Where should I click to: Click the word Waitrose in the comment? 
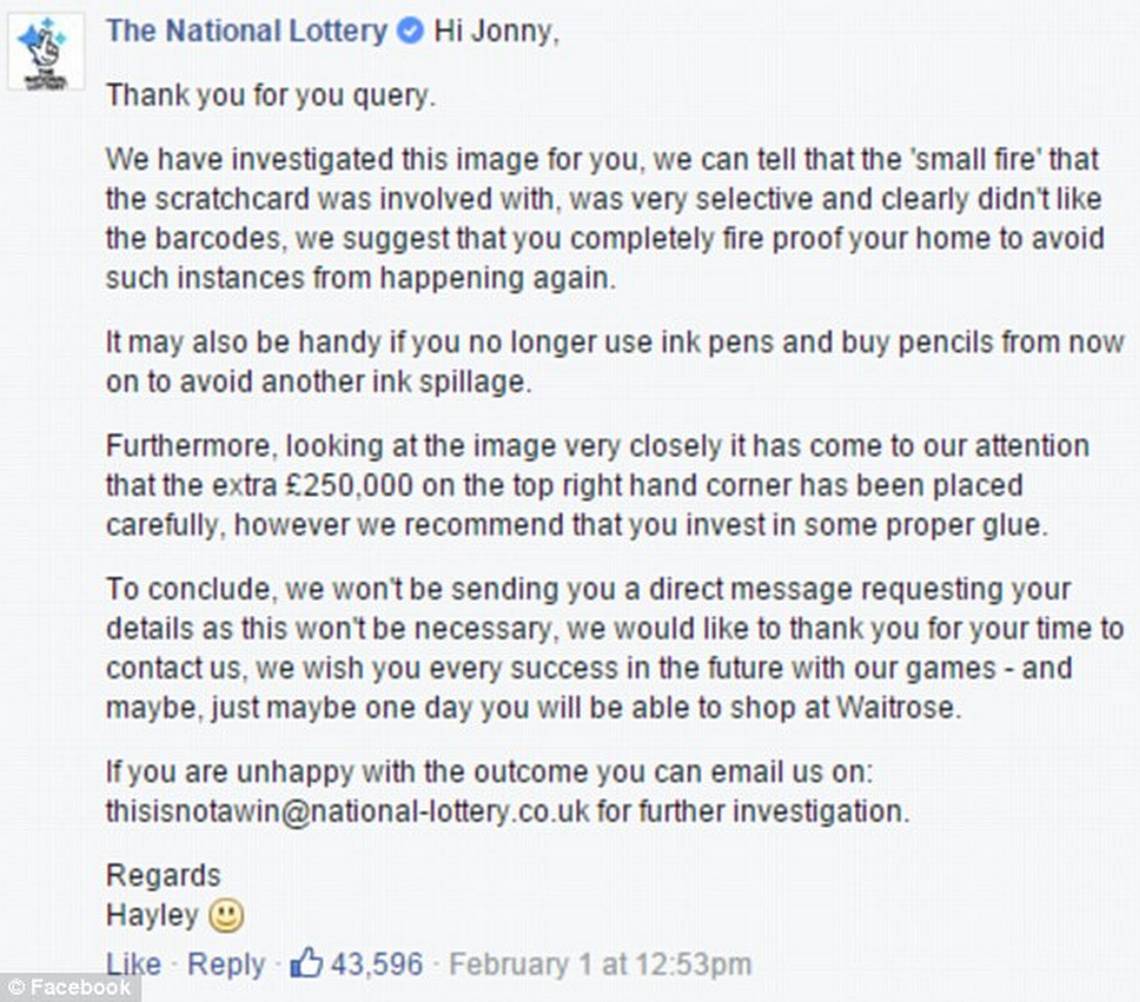click(x=899, y=708)
